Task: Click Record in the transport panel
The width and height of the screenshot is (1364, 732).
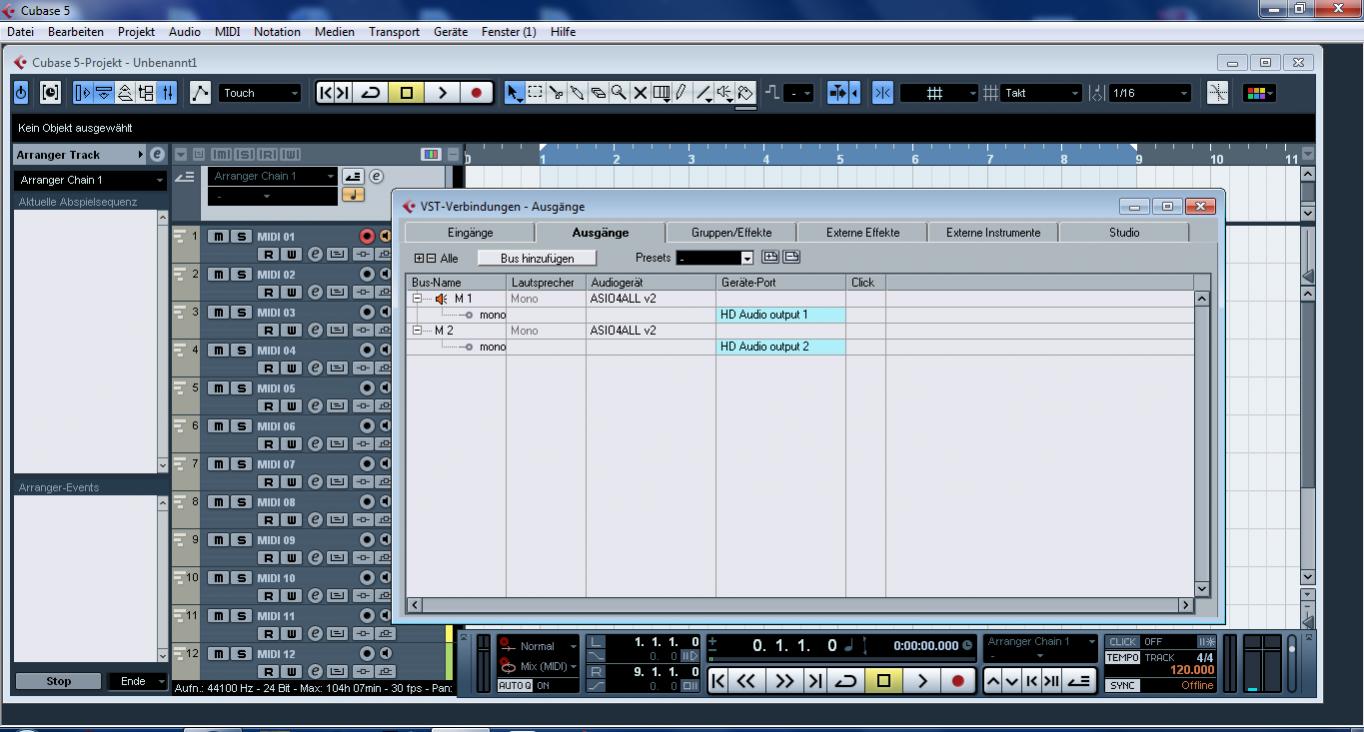Action: point(958,681)
